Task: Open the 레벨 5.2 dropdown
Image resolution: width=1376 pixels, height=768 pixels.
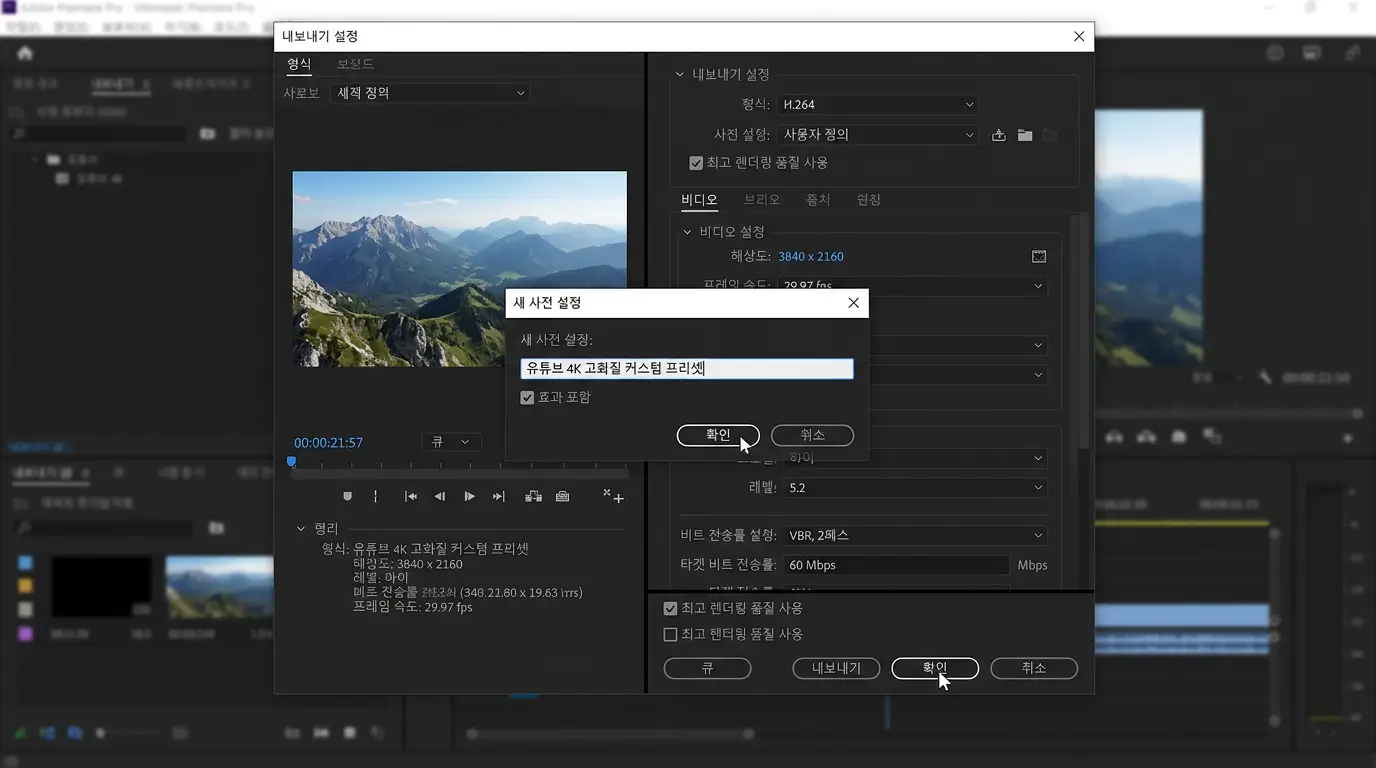Action: pos(915,488)
